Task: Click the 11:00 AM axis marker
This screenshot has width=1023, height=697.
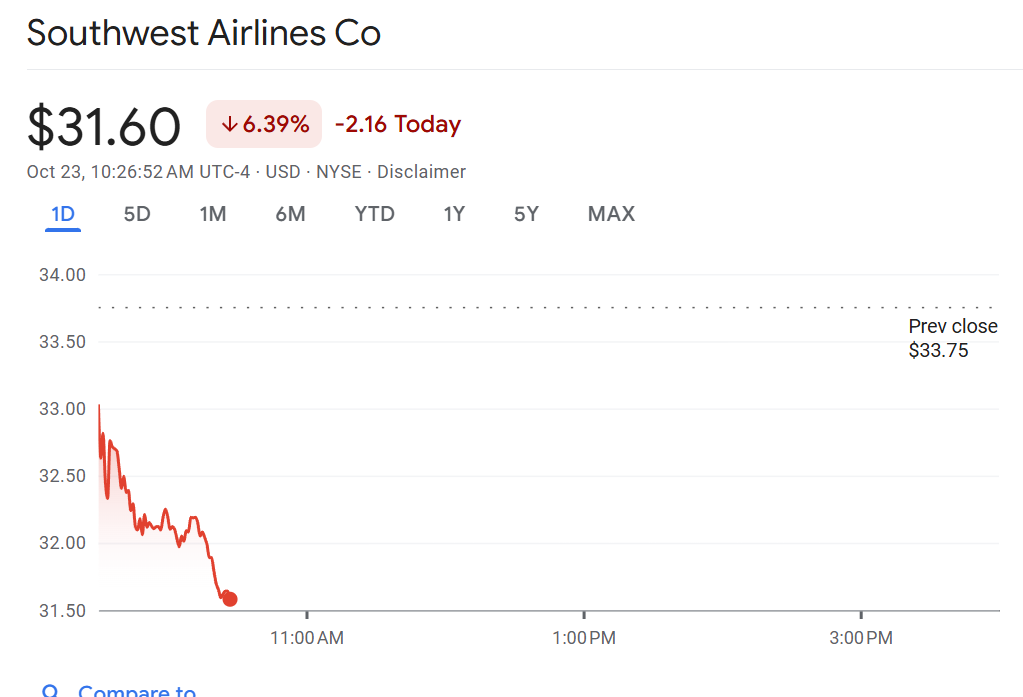Action: [307, 637]
